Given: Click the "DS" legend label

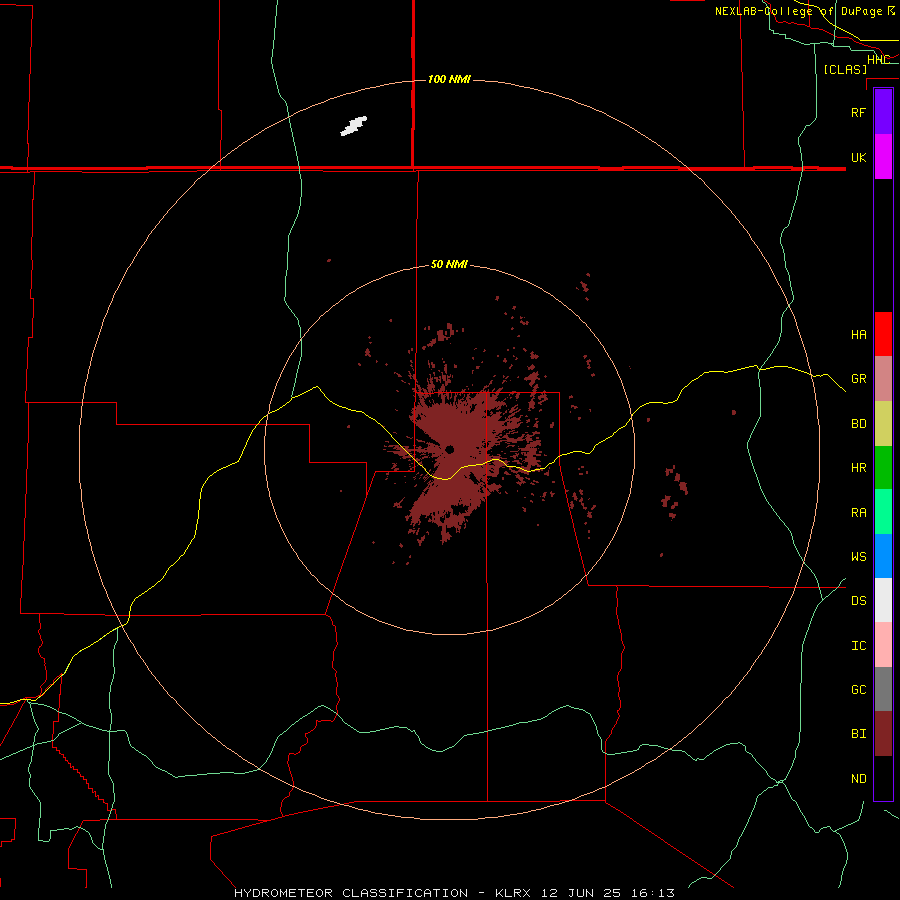Looking at the screenshot, I should 858,600.
